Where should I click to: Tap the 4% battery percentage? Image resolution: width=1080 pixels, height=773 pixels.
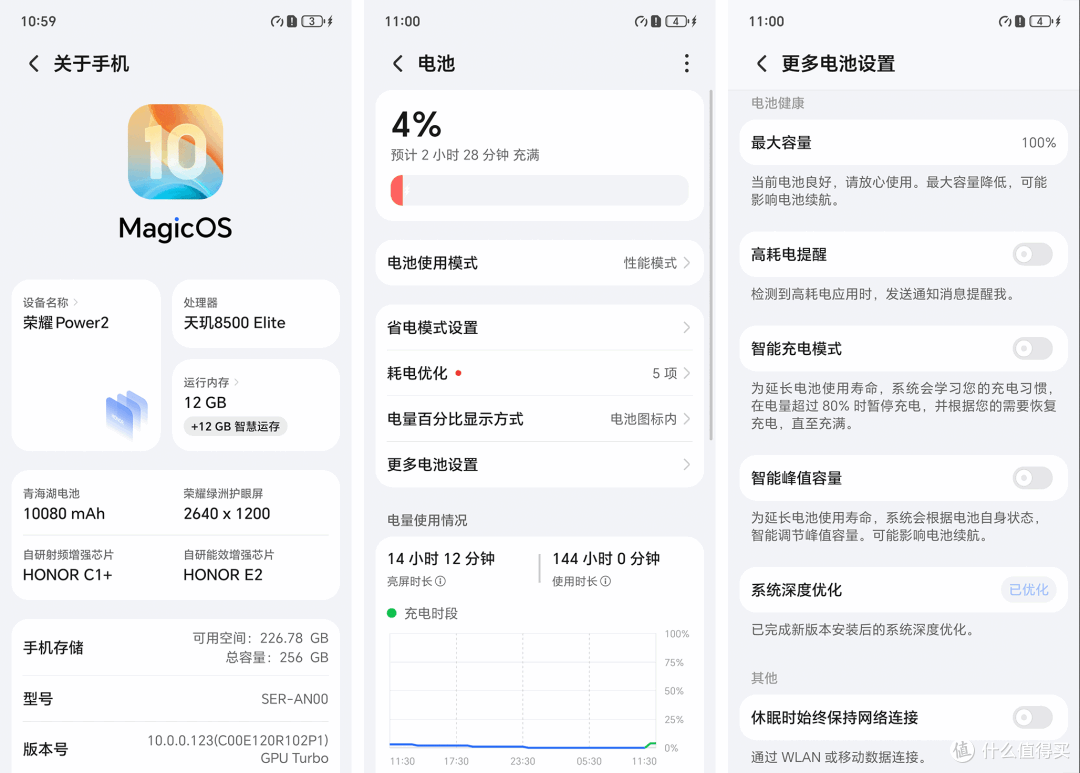pyautogui.click(x=417, y=125)
